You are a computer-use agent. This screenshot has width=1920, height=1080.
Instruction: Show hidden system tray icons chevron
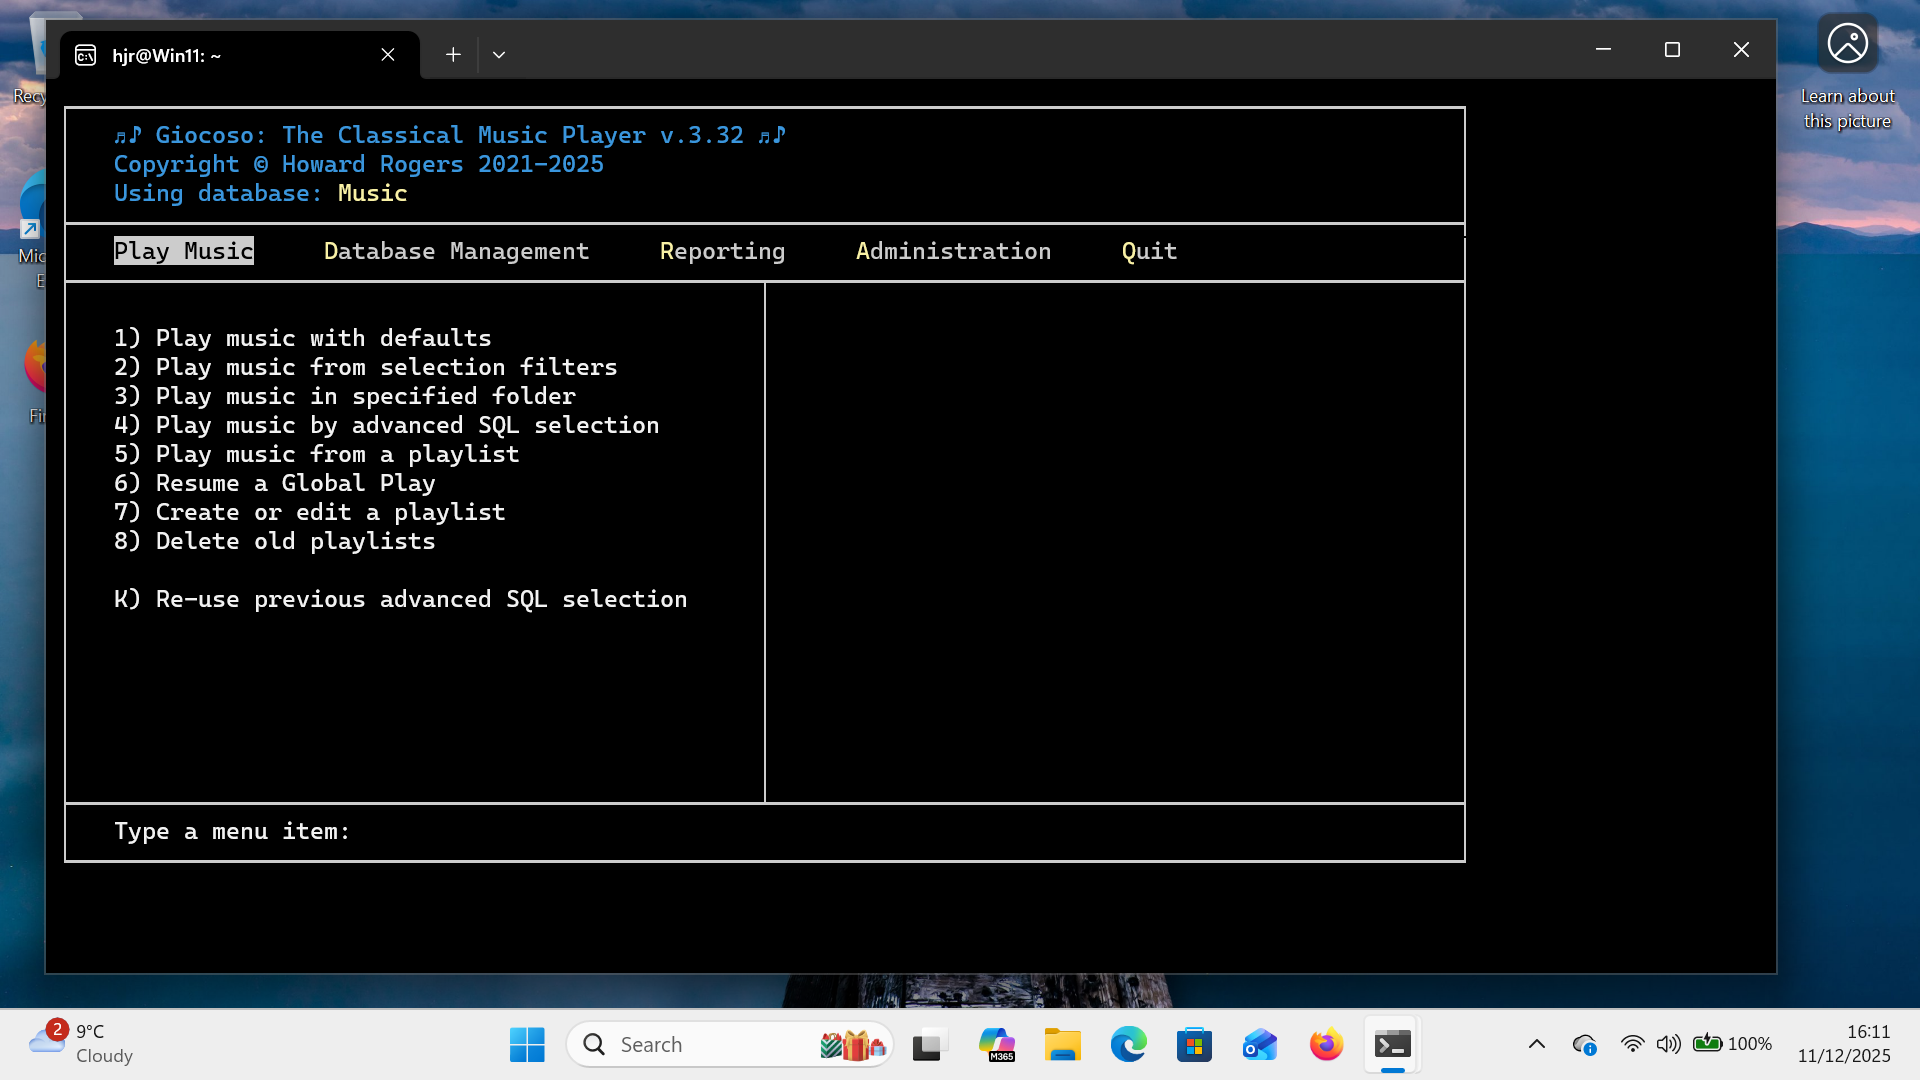(x=1537, y=1044)
